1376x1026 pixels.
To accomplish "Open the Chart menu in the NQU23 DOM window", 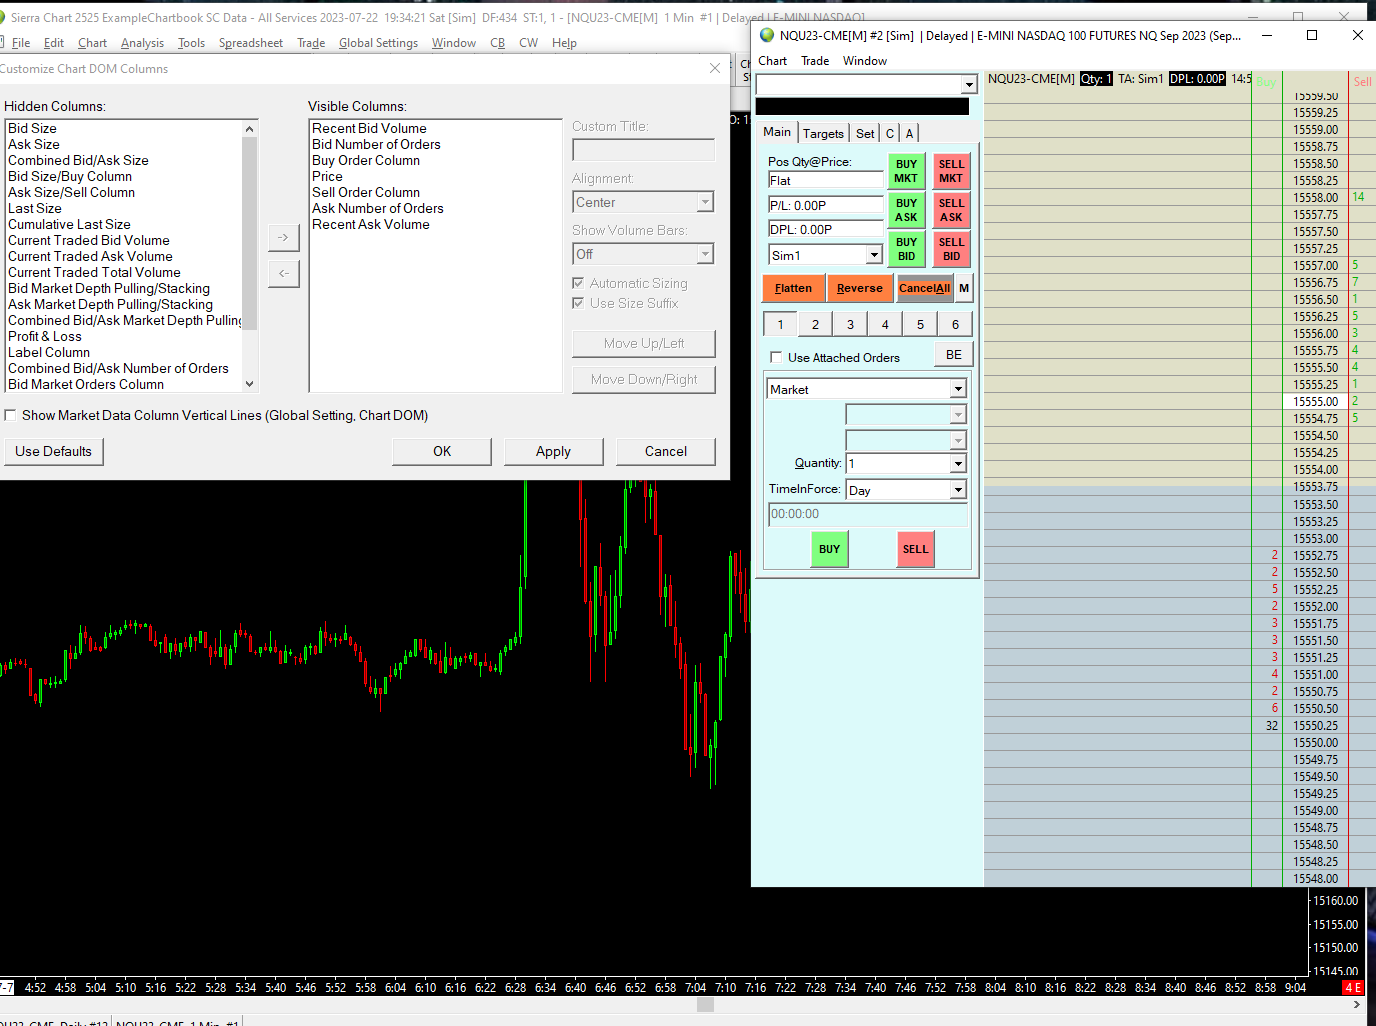I will click(772, 61).
